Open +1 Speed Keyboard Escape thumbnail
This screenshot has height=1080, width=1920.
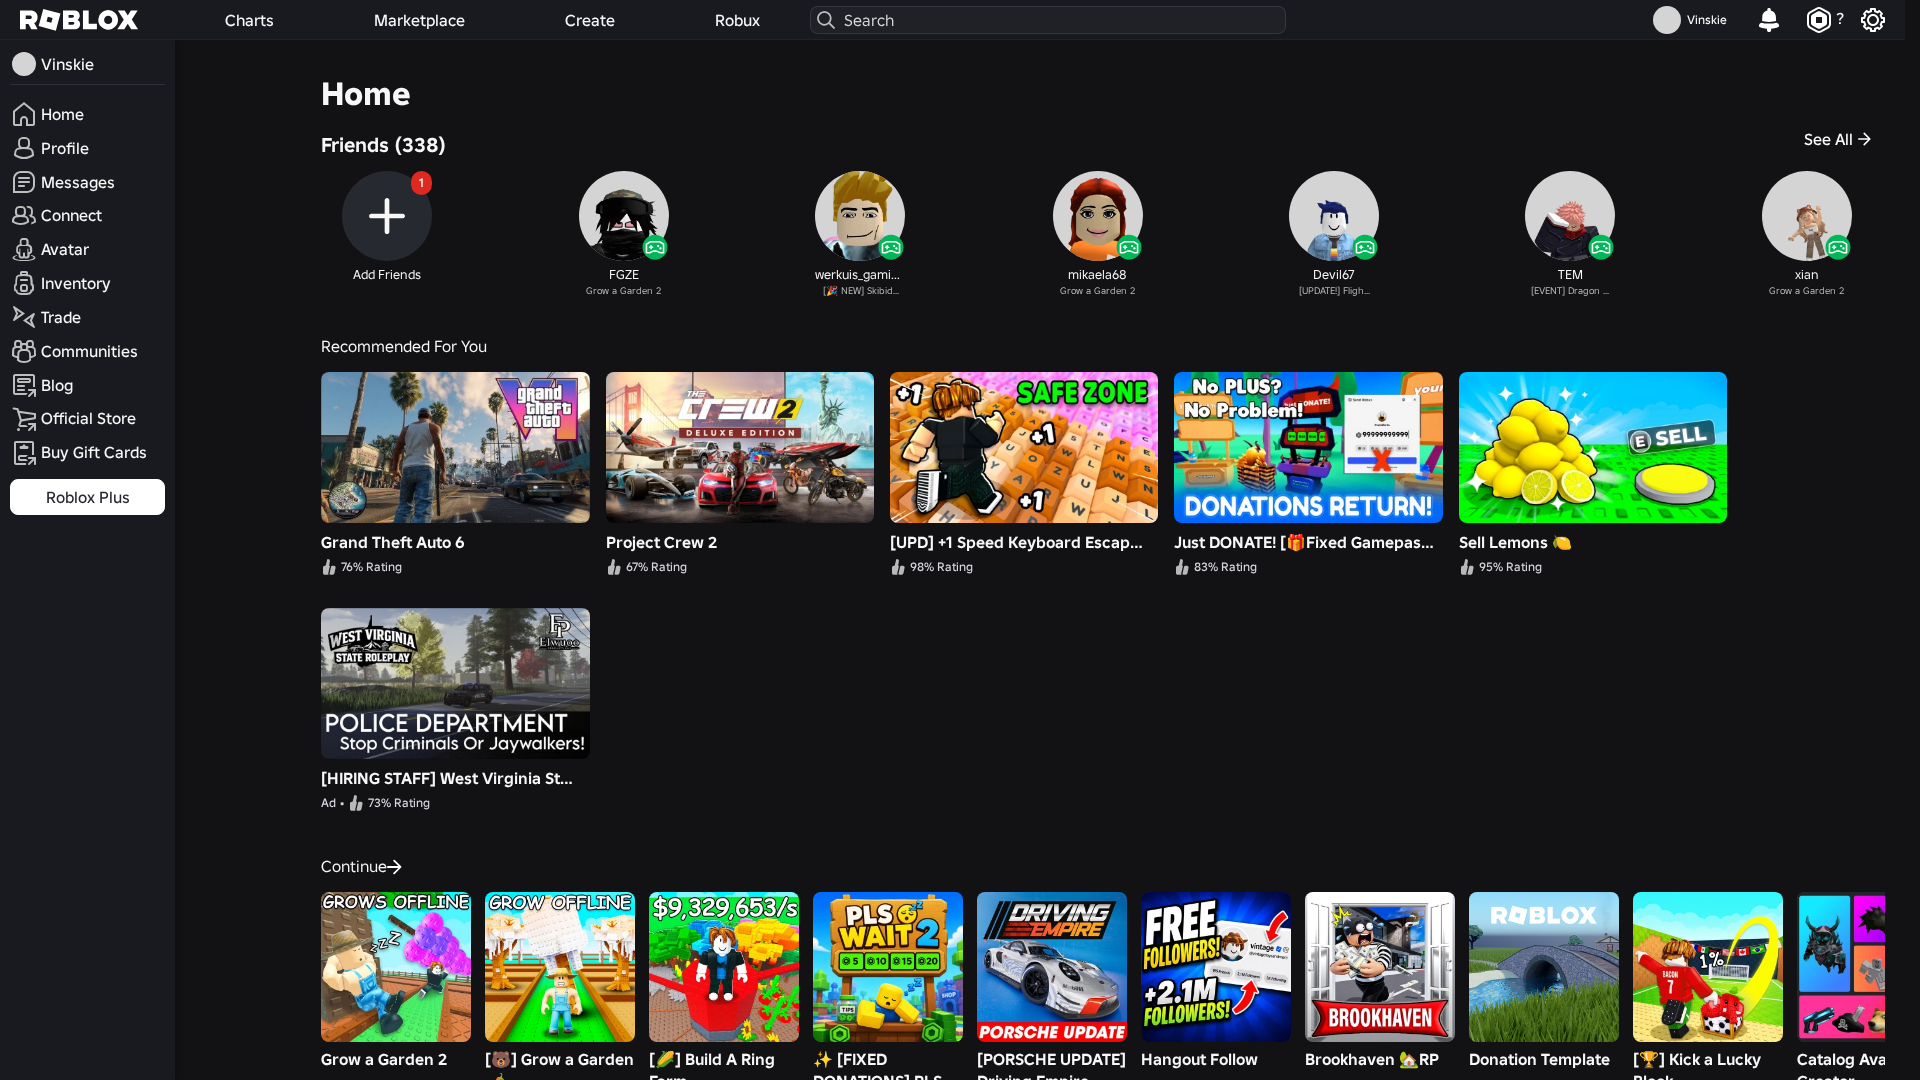point(1024,447)
